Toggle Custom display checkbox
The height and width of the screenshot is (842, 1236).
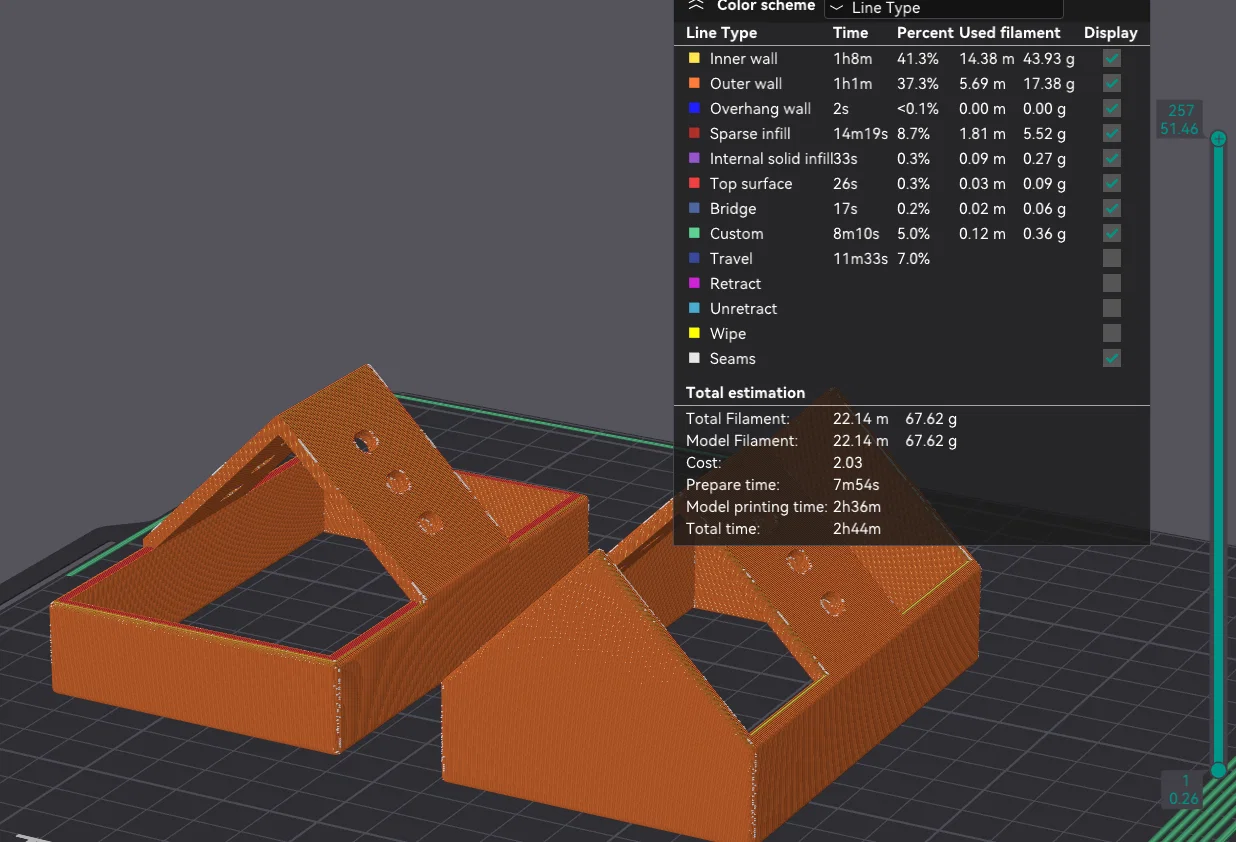1111,233
